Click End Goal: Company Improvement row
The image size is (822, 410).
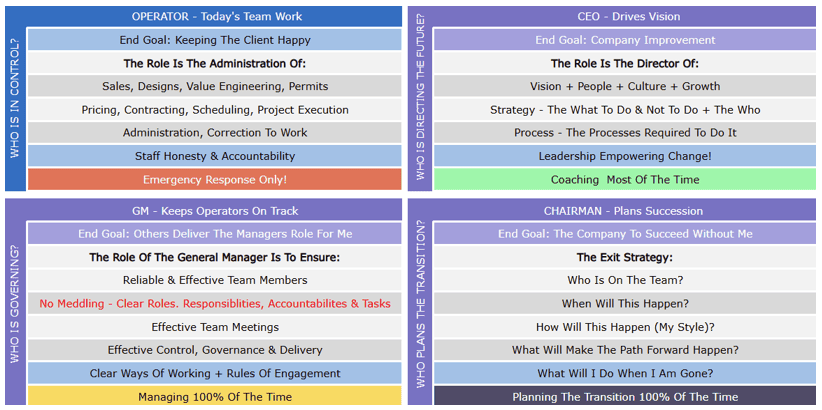625,40
